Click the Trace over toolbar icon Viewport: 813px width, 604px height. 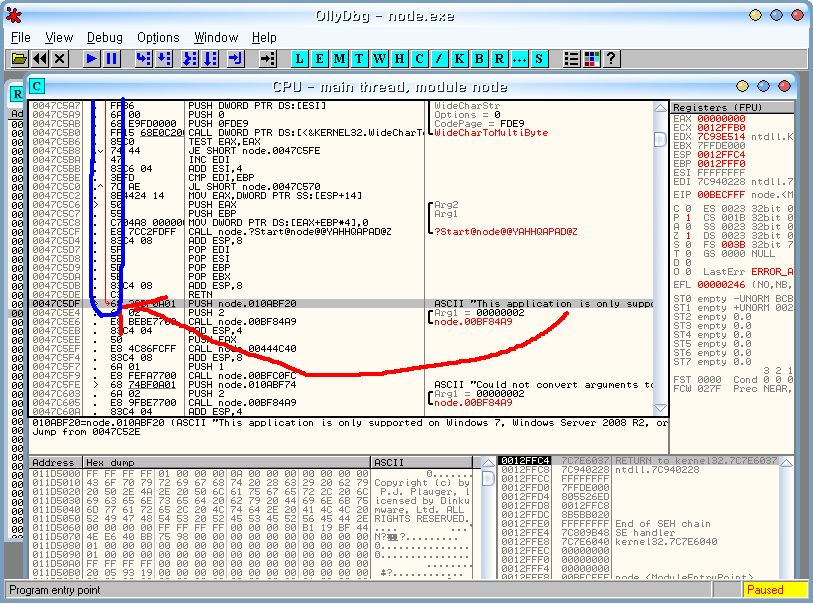[x=210, y=59]
